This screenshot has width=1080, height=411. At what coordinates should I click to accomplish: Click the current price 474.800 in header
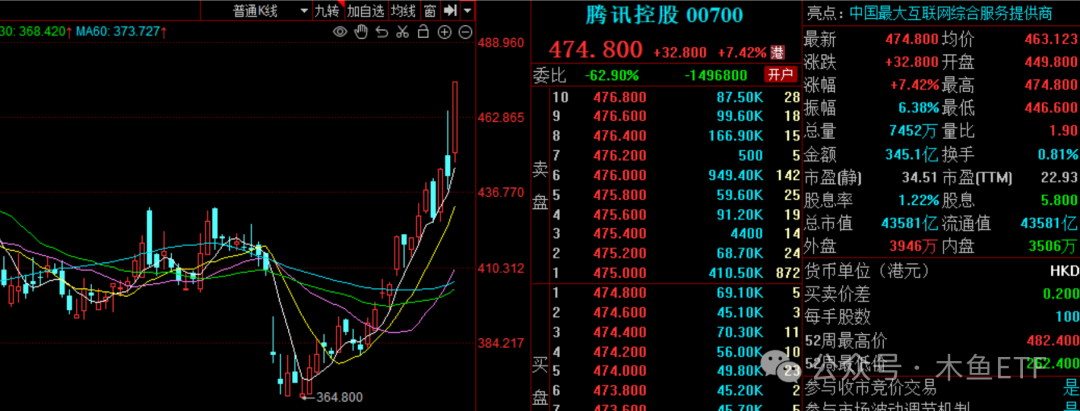[x=595, y=50]
